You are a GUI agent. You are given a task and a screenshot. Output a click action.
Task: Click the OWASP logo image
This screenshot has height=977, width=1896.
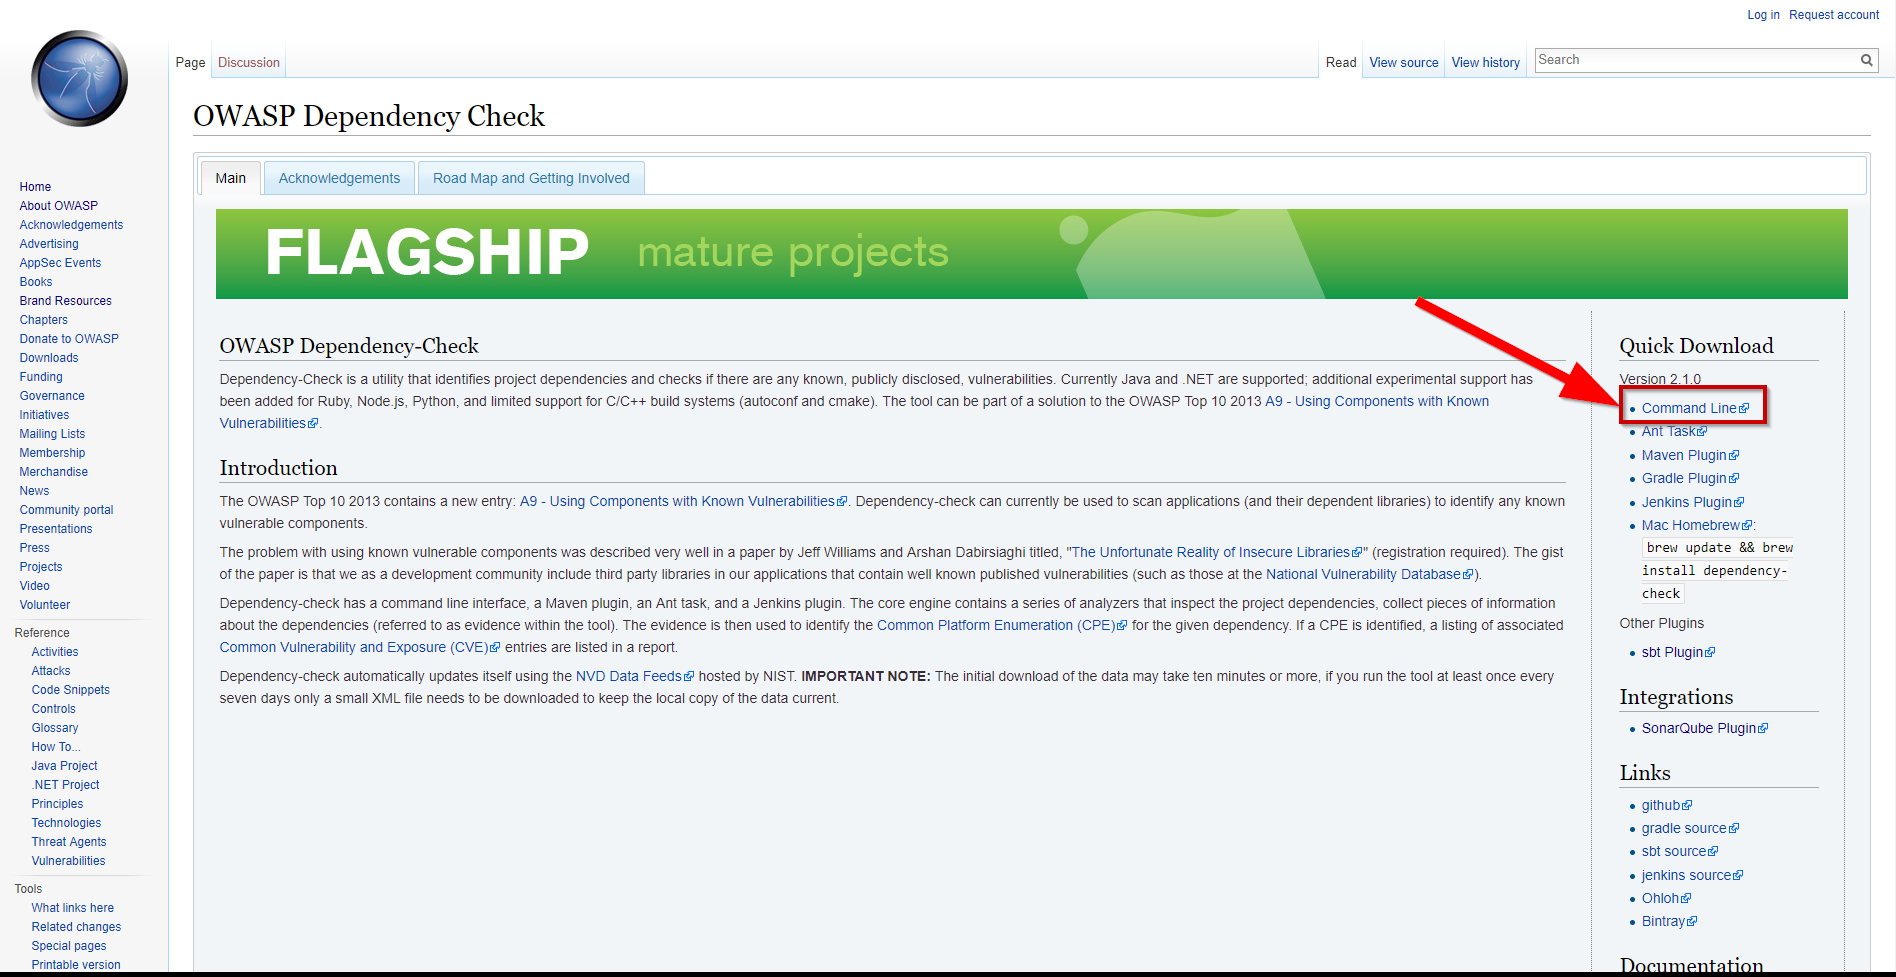(x=79, y=78)
